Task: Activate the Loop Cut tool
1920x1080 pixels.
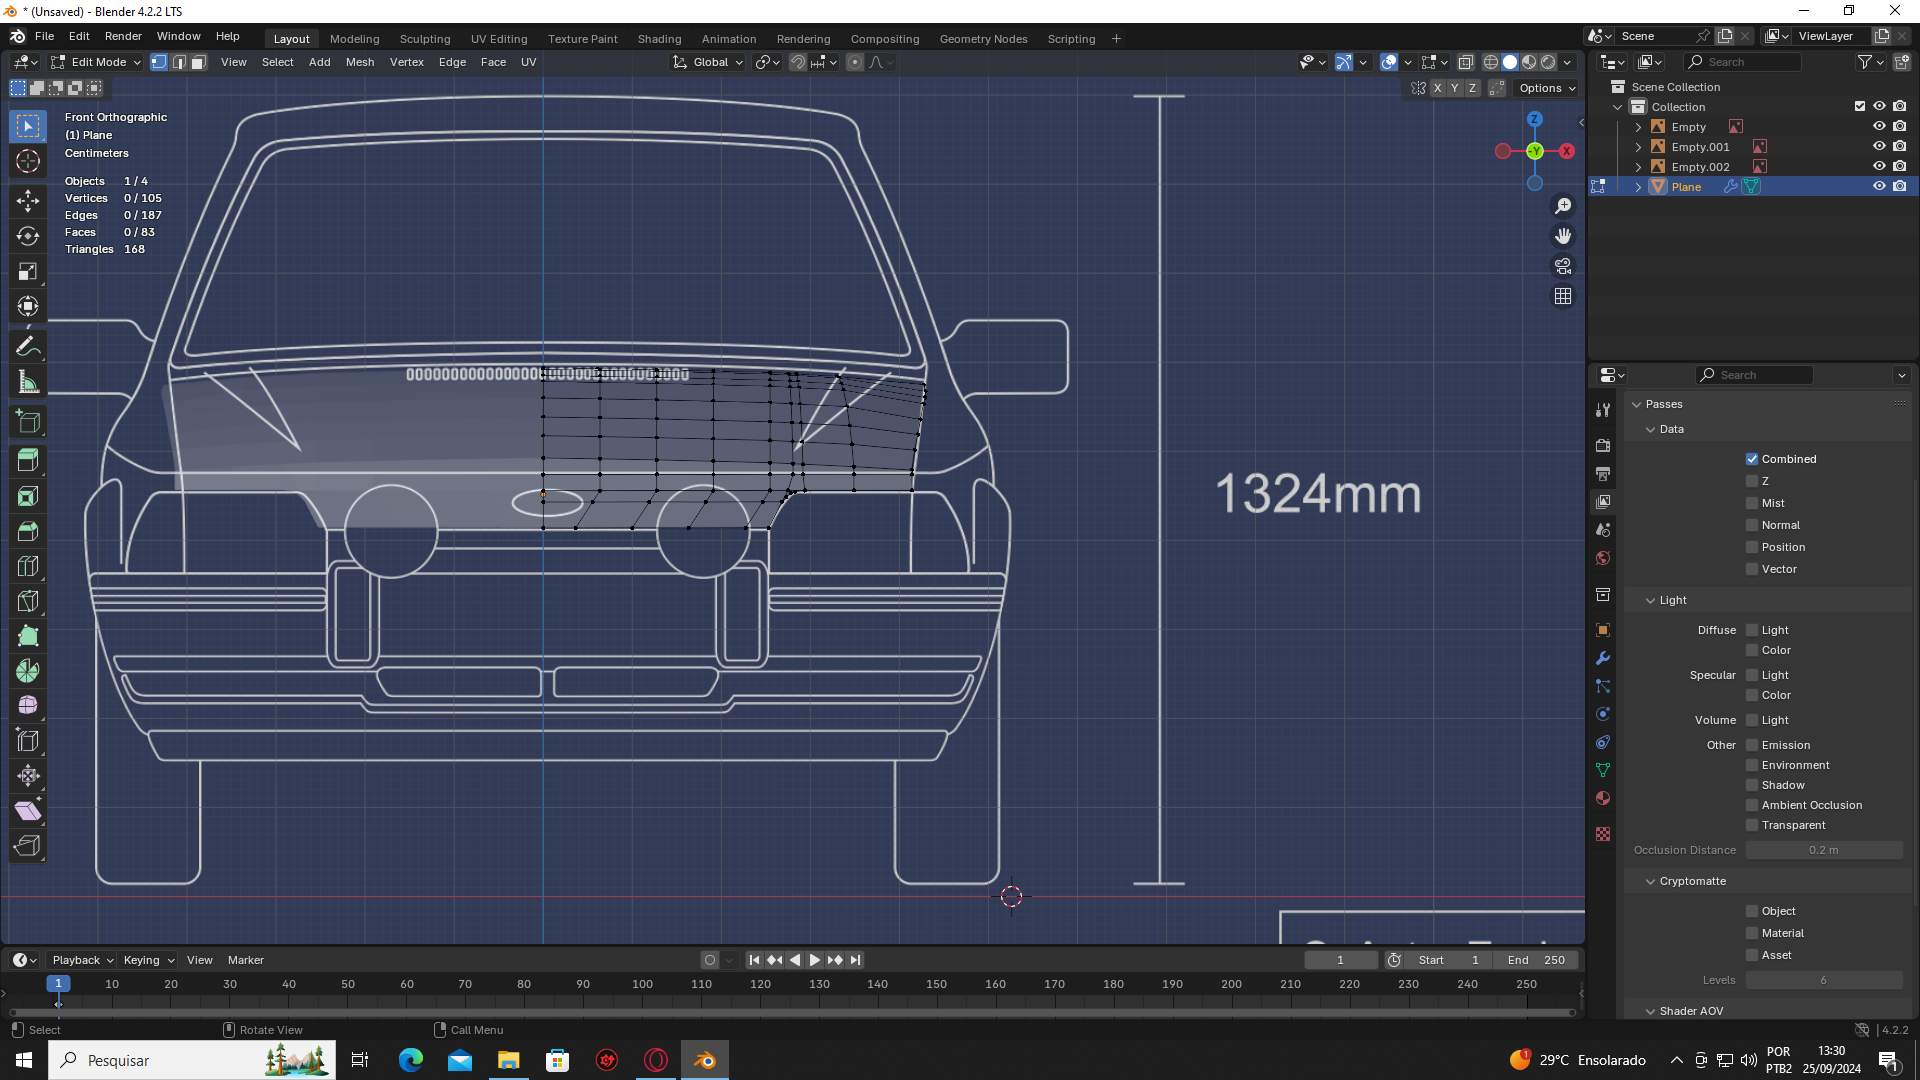Action: tap(28, 566)
